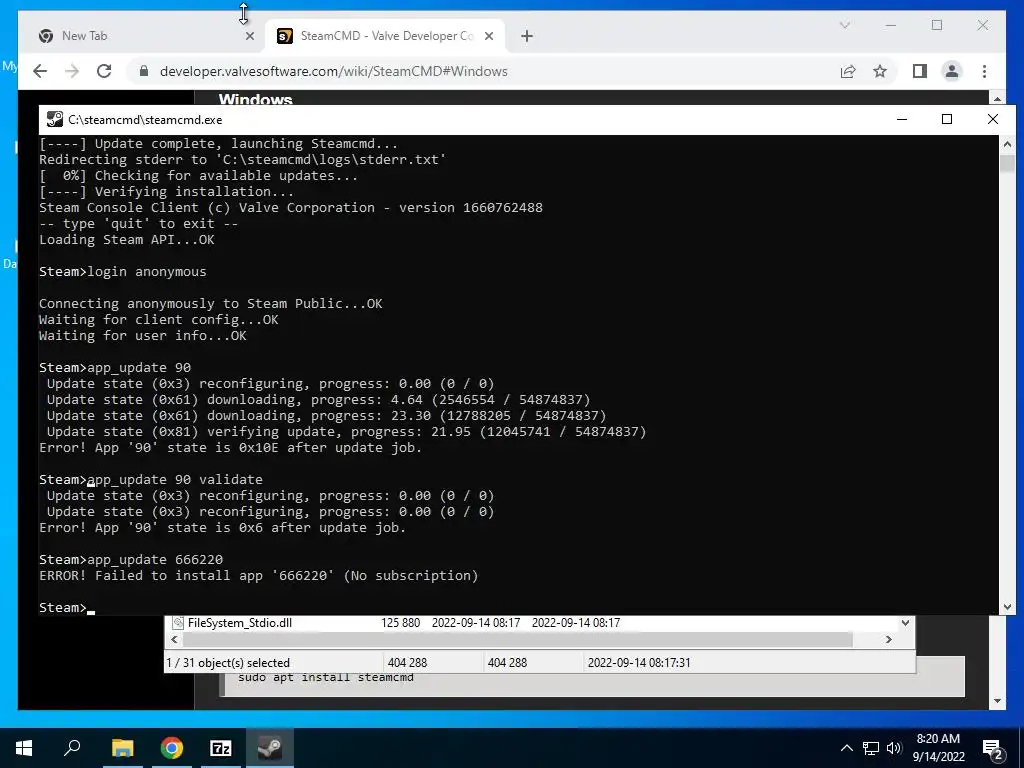
Task: Close the New Tab tab
Action: point(249,36)
